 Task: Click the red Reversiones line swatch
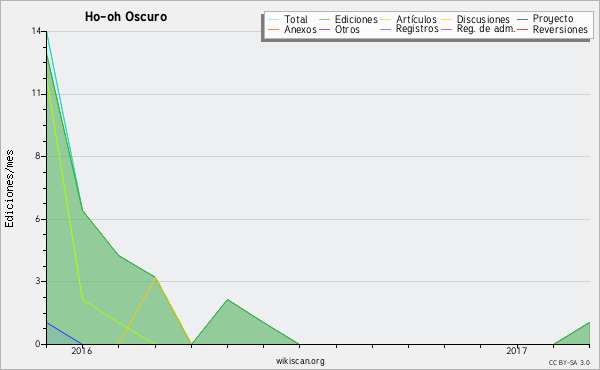[523, 29]
